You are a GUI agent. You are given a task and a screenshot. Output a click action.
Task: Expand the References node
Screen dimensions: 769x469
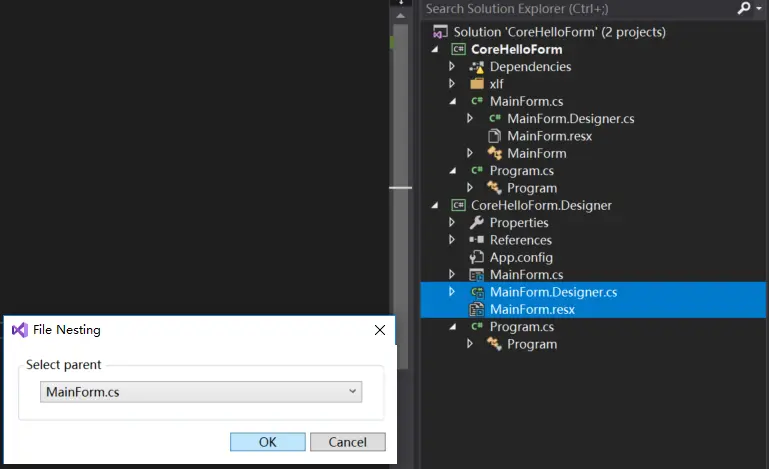452,239
